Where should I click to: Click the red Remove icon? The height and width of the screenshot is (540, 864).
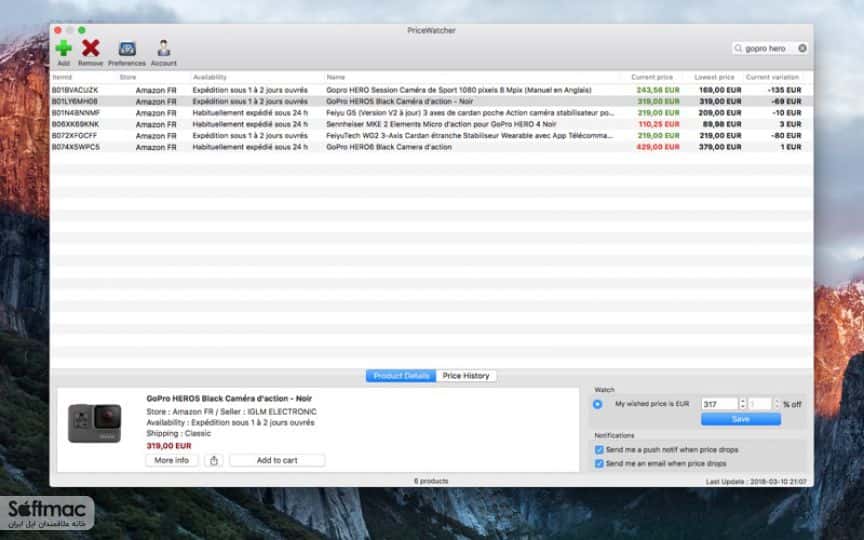coord(90,48)
